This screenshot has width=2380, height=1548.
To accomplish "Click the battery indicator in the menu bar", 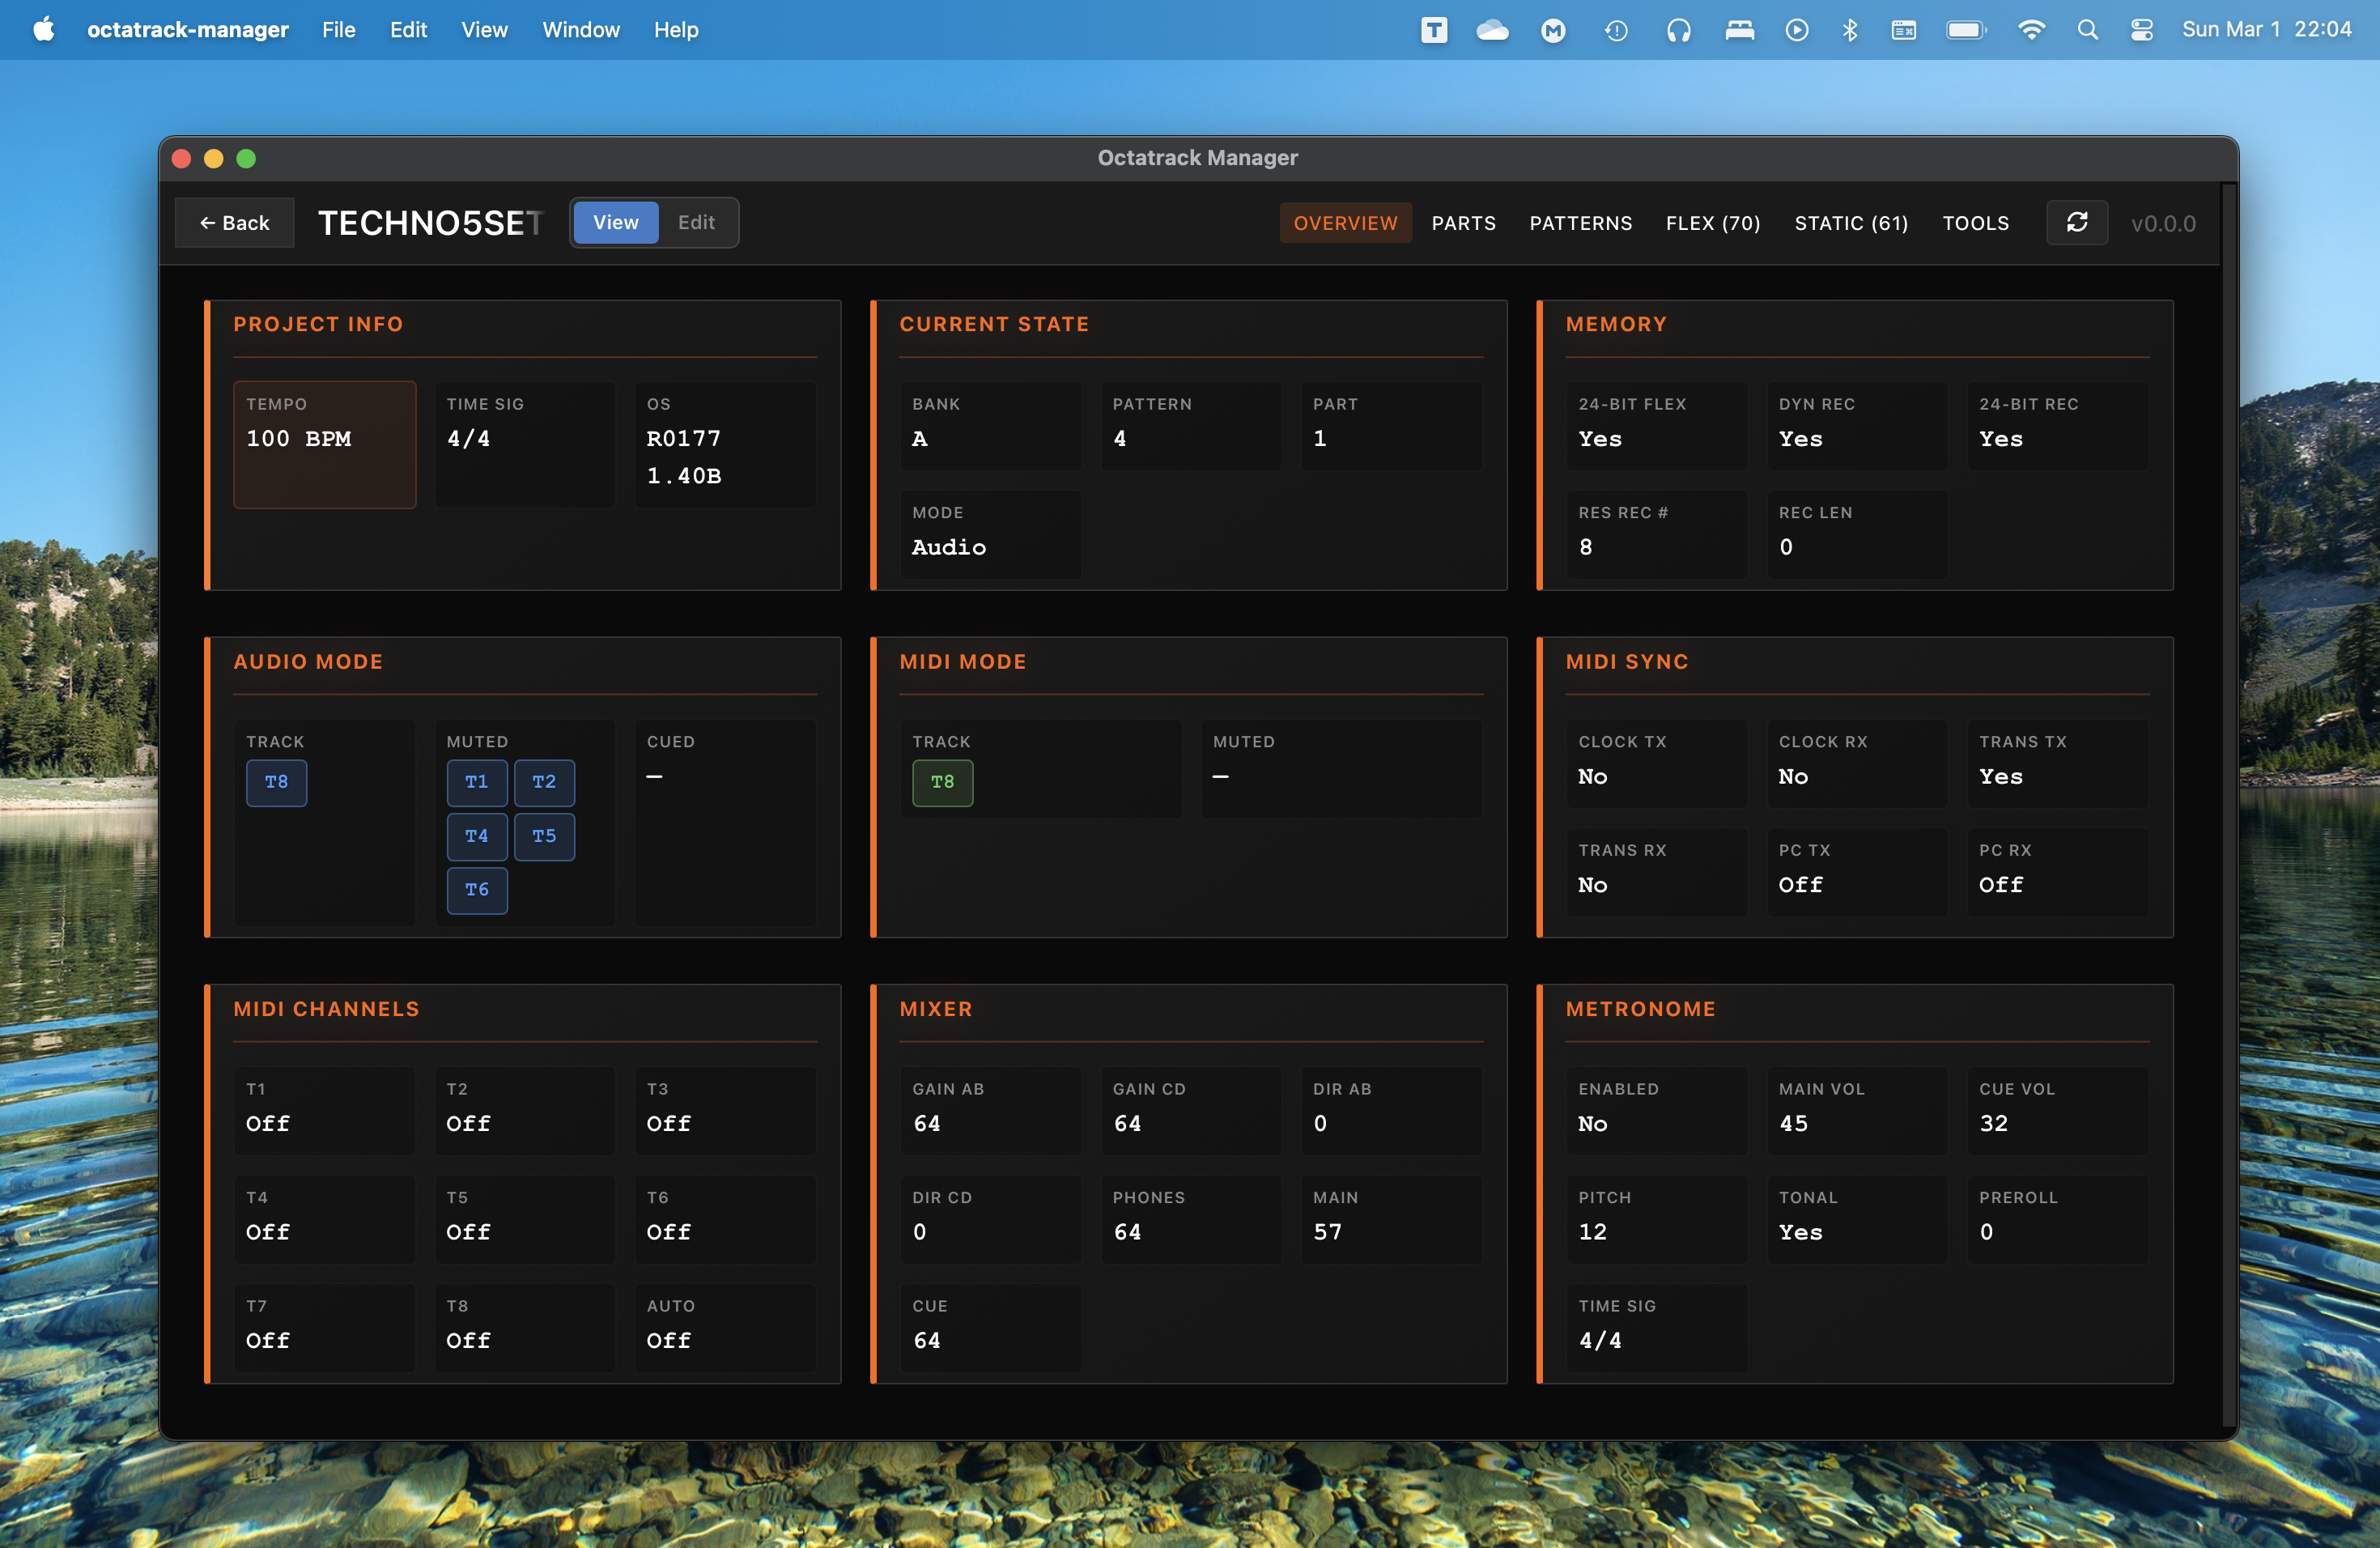I will [1964, 30].
